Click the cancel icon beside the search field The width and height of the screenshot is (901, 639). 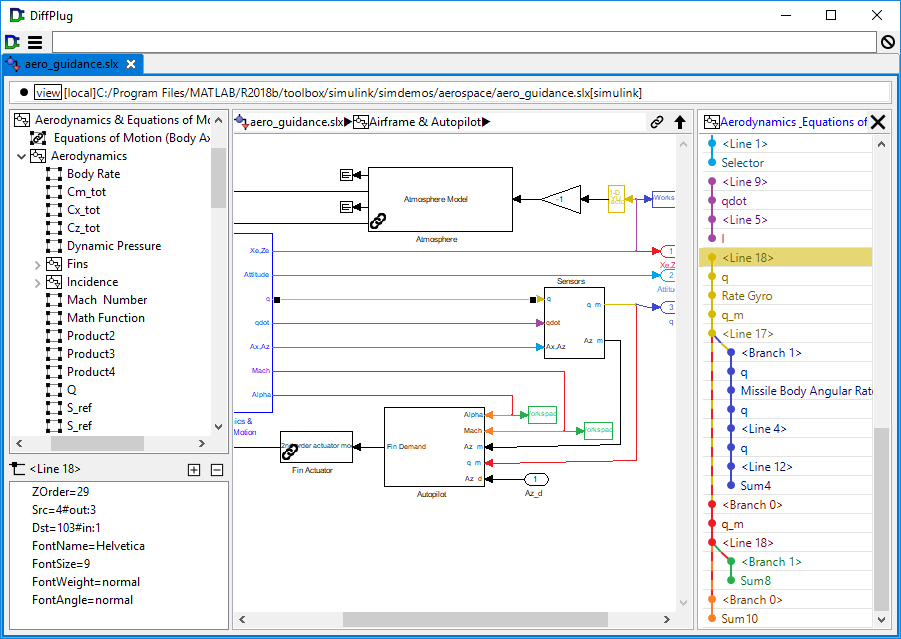[x=887, y=42]
